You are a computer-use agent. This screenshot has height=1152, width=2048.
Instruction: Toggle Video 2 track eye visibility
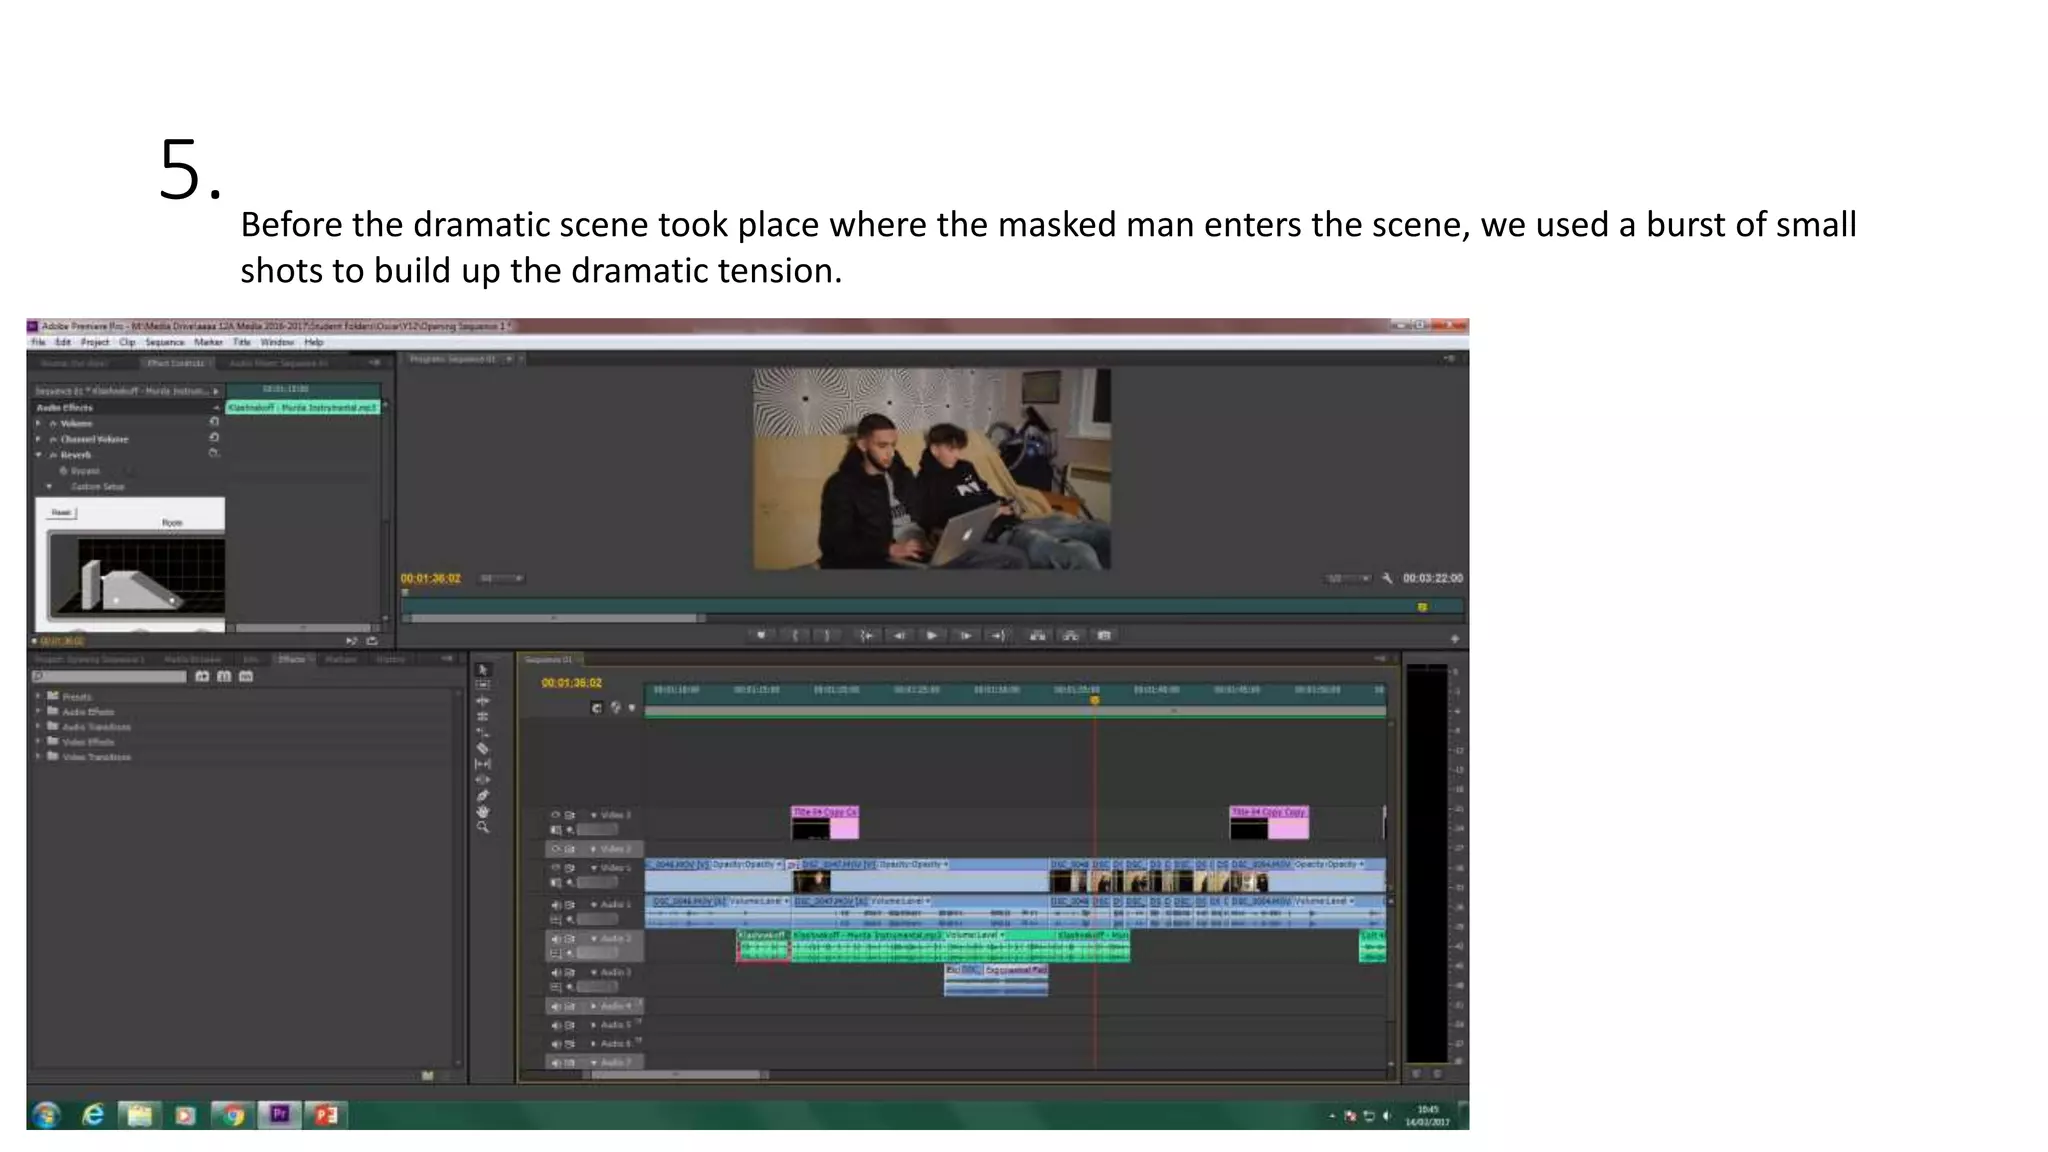pos(556,849)
